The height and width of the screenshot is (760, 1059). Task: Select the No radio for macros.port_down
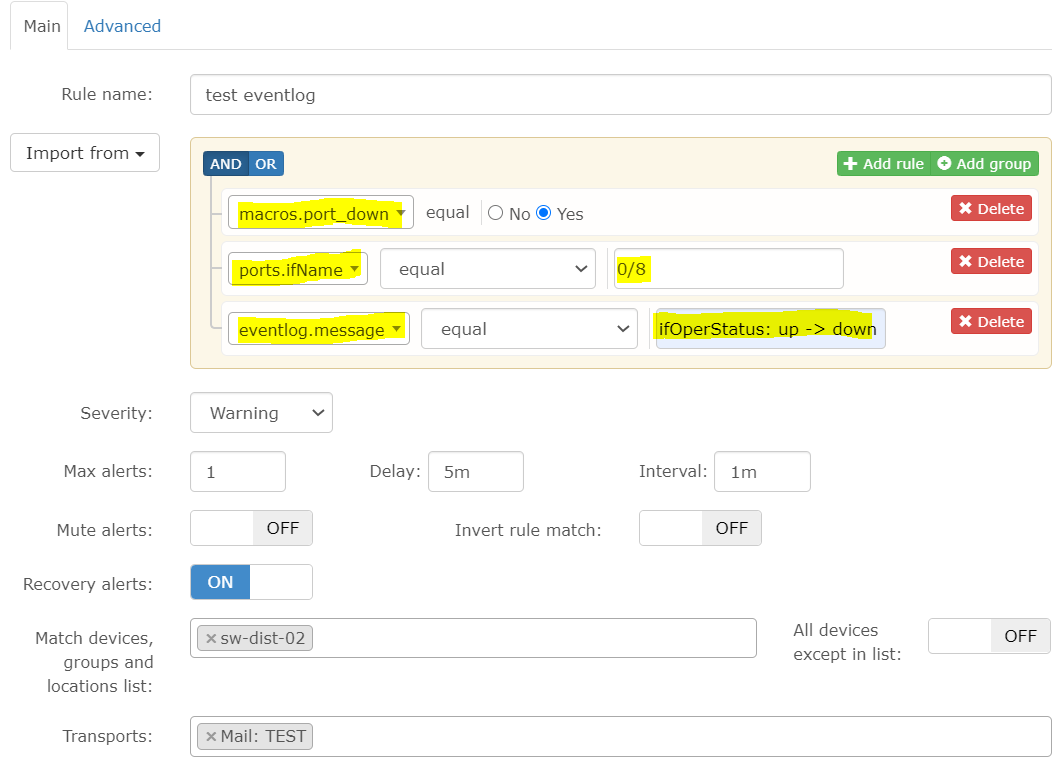[x=495, y=213]
